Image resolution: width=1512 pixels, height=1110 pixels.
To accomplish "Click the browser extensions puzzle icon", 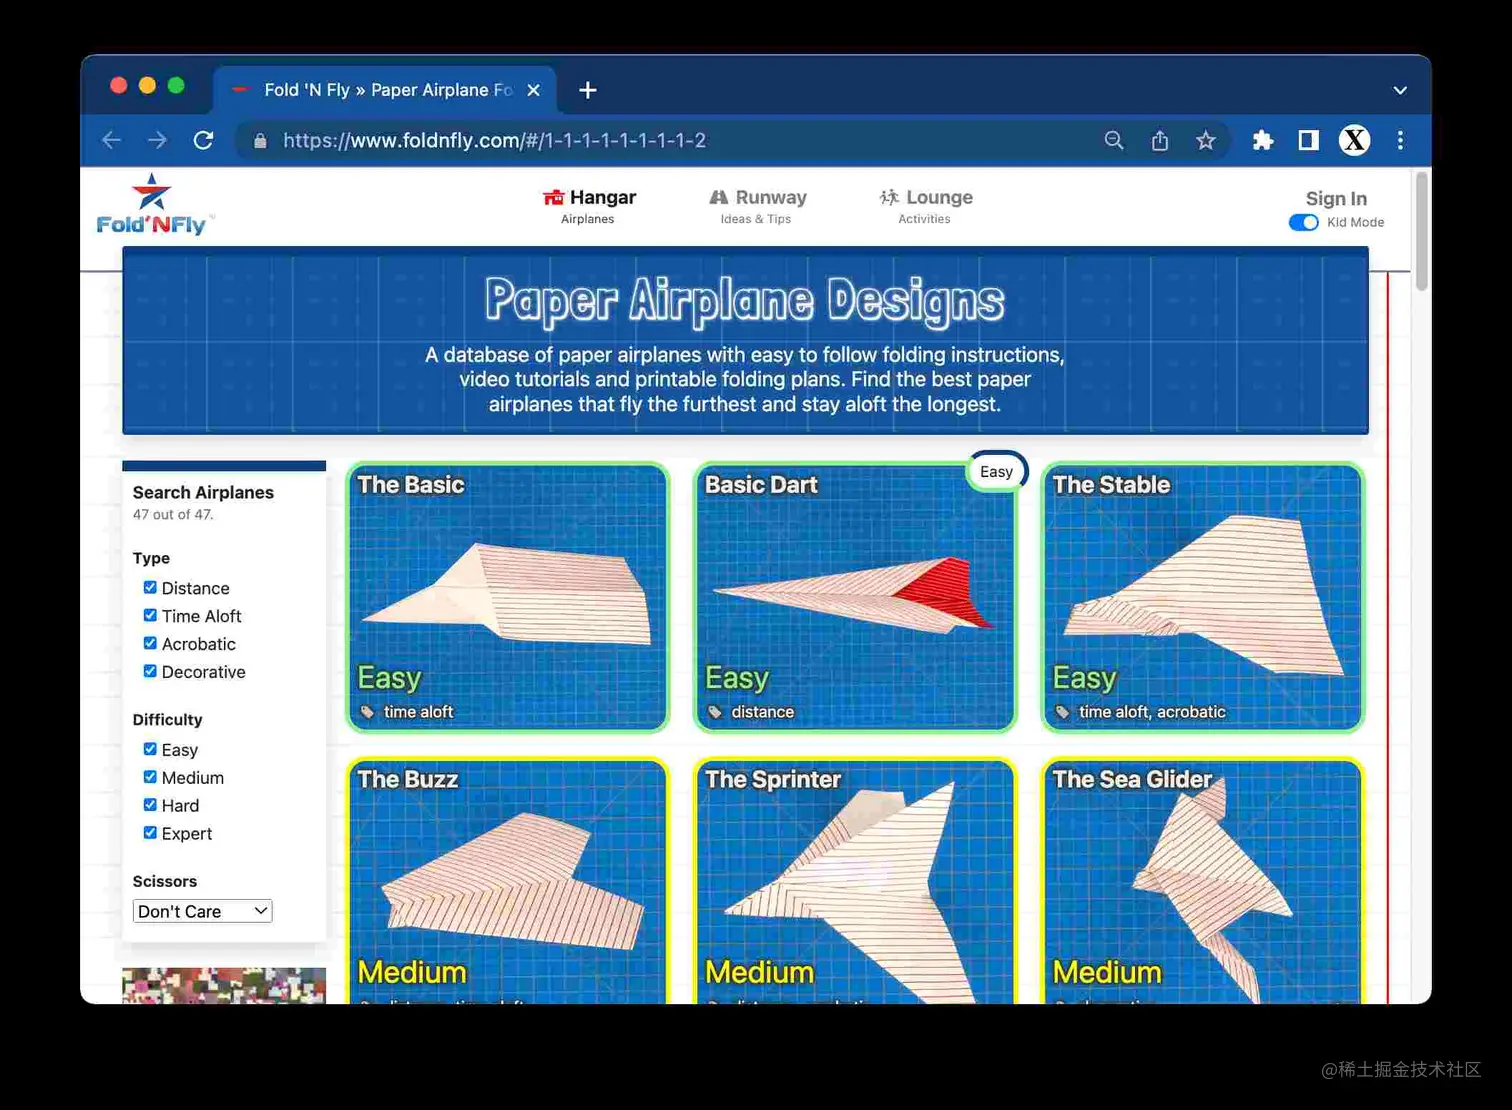I will click(x=1262, y=140).
